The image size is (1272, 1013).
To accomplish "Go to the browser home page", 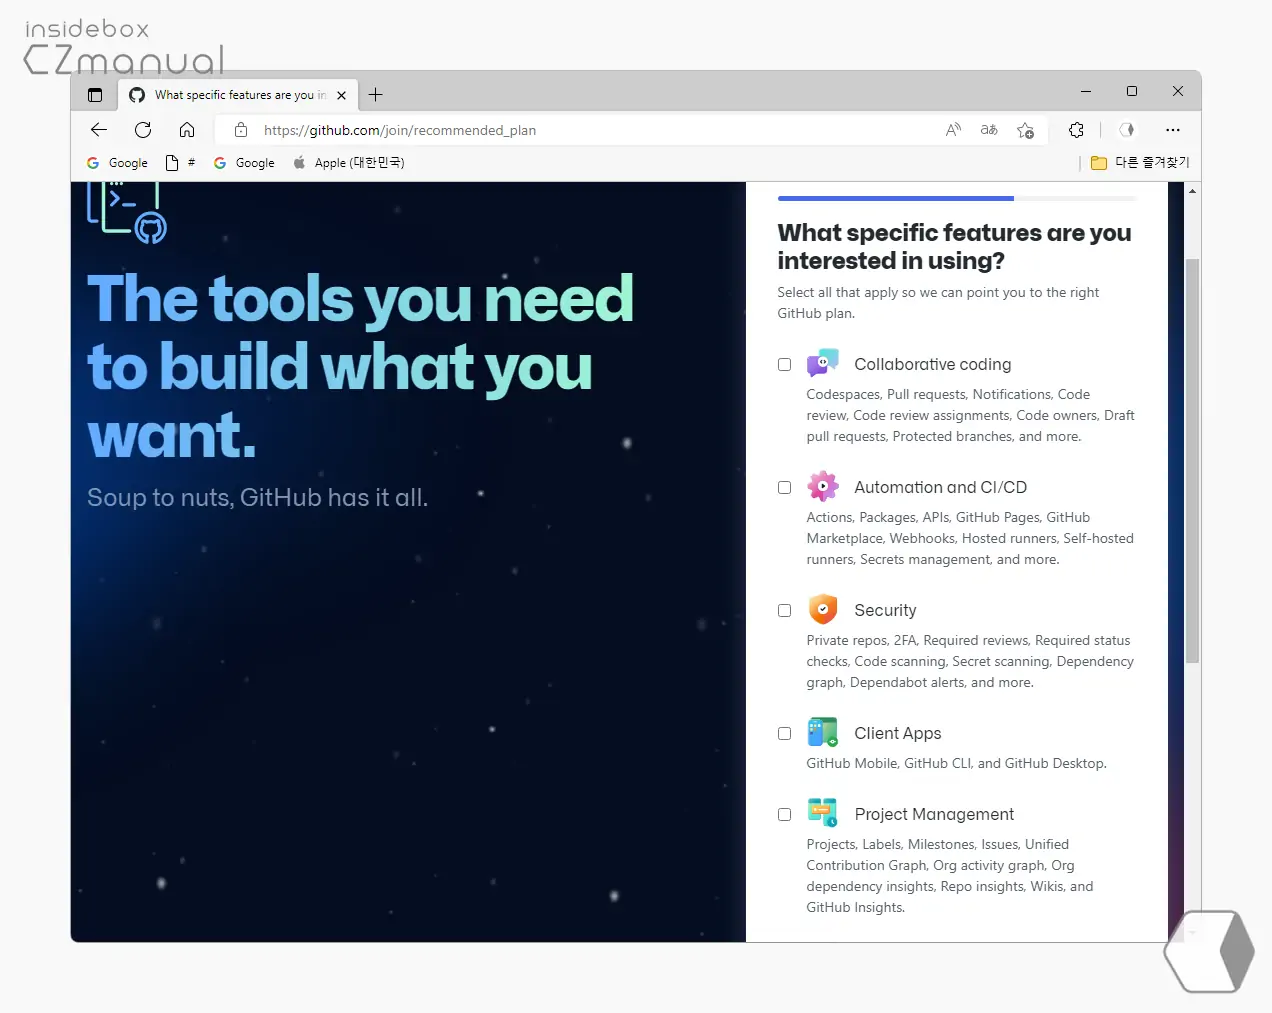I will point(187,130).
